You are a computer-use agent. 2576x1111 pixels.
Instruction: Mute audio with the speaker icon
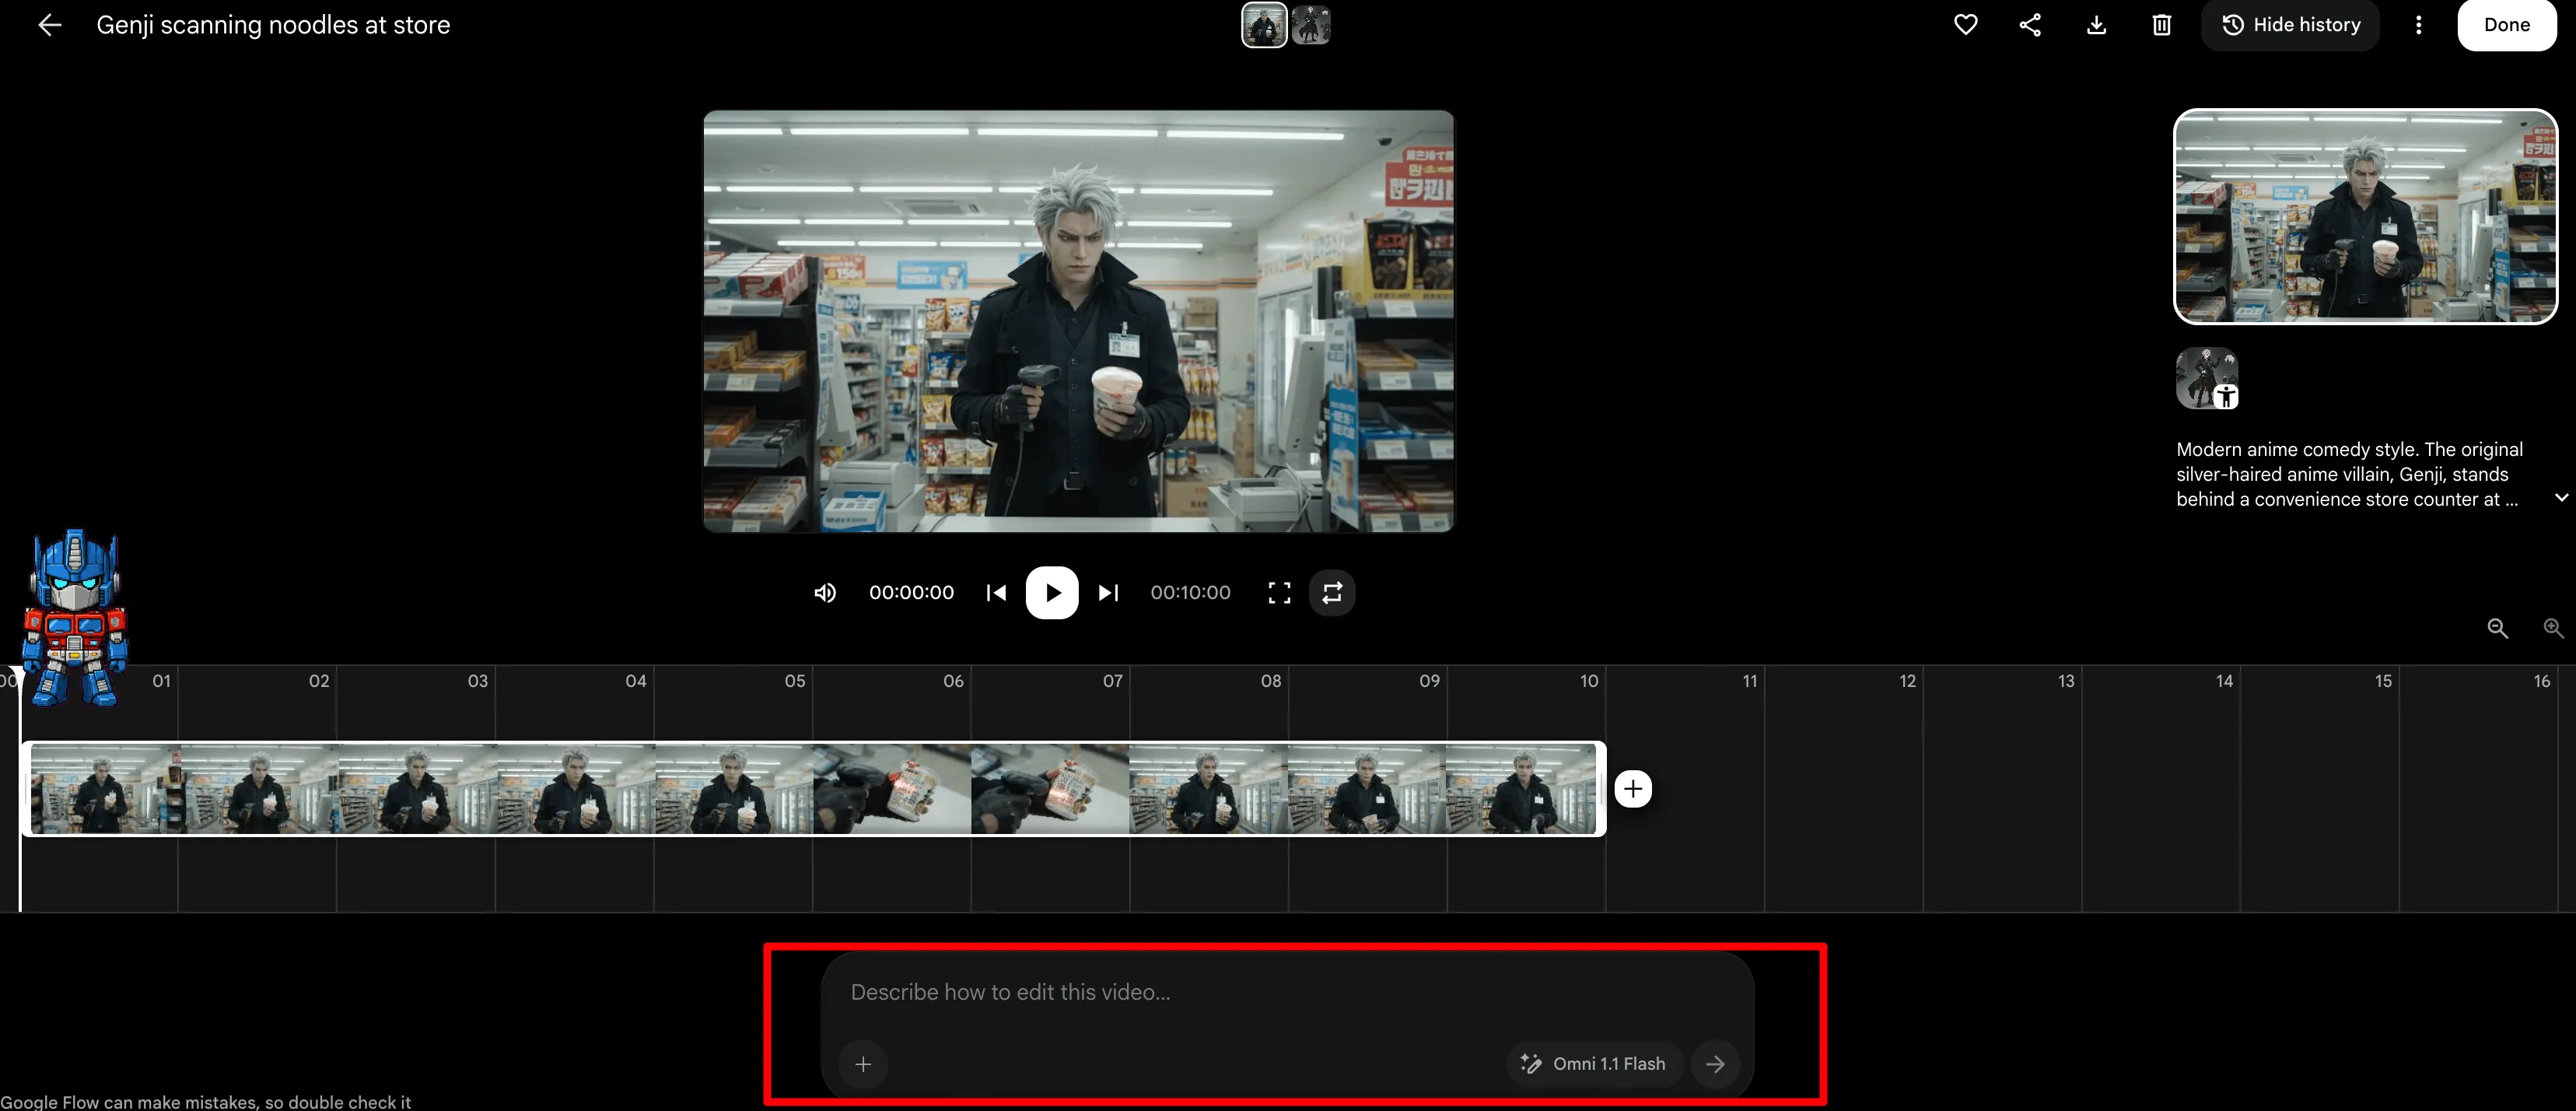coord(824,593)
